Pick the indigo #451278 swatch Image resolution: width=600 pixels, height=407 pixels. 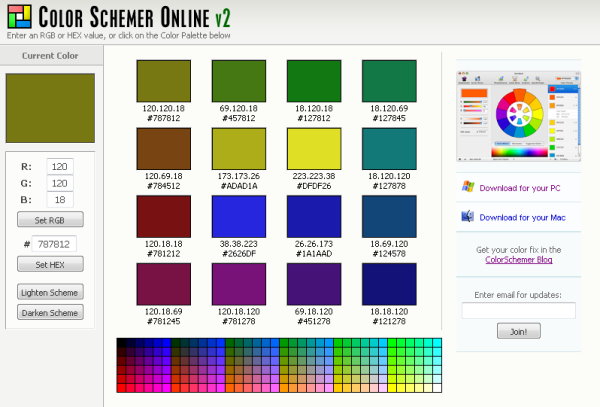coord(314,284)
